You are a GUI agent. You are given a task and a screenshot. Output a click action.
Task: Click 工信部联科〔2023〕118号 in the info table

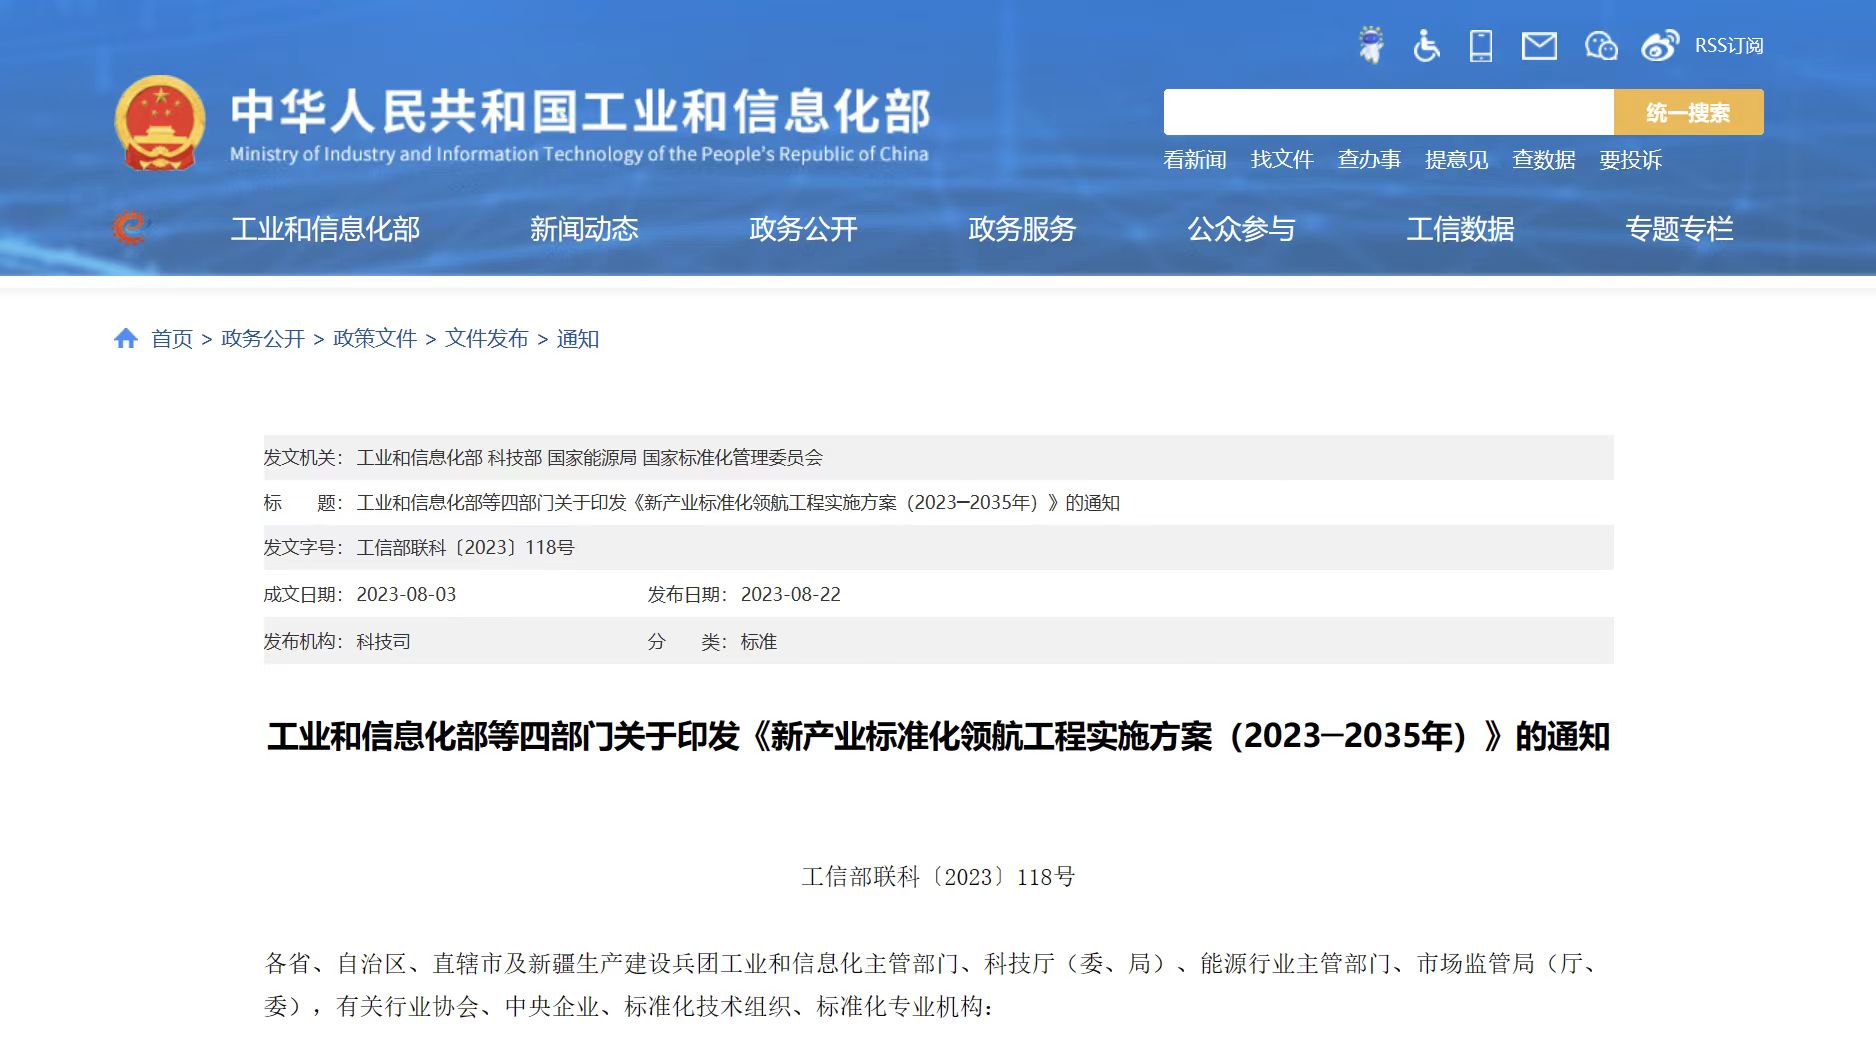coord(466,548)
